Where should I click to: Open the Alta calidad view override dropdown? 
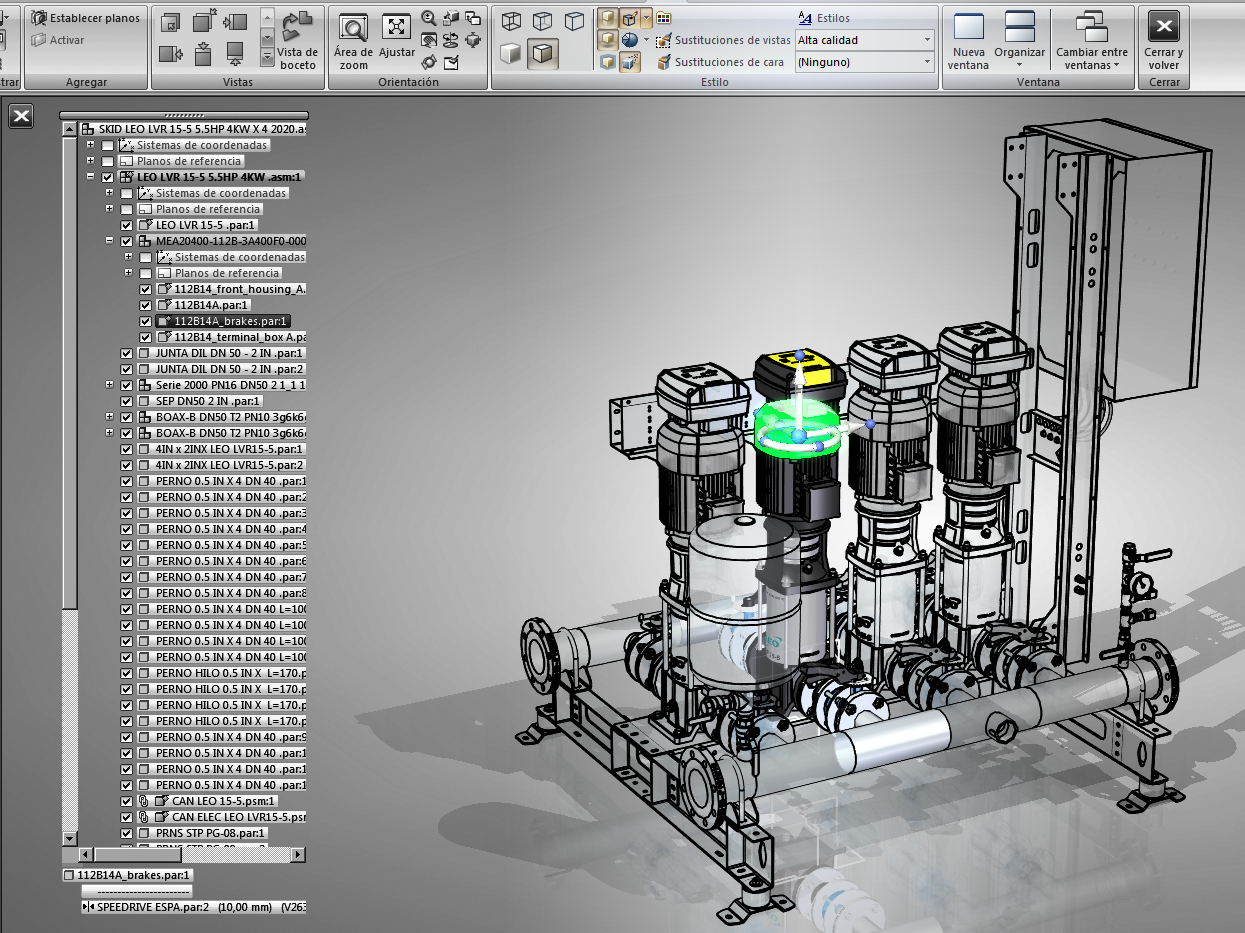927,40
